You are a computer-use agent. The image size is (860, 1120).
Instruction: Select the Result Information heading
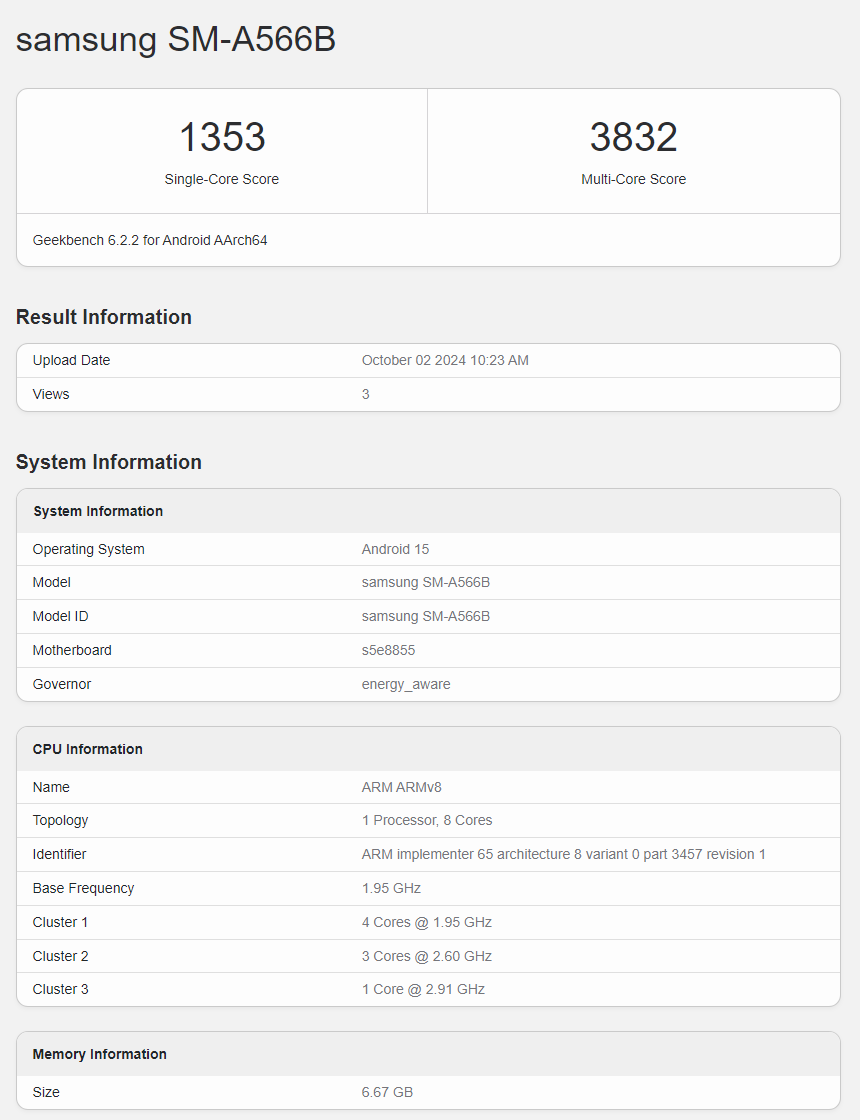coord(104,317)
